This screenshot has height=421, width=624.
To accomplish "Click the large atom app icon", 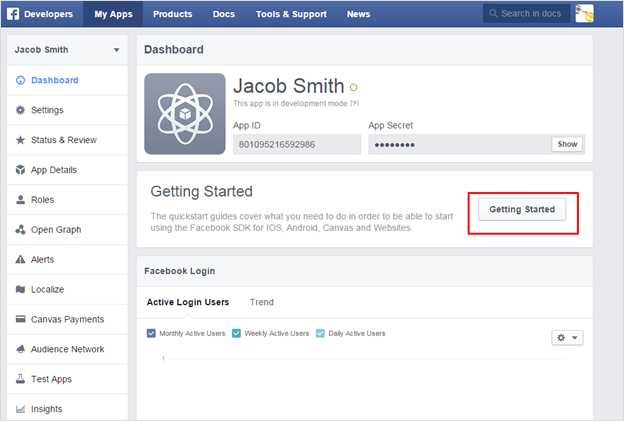I will click(x=185, y=114).
